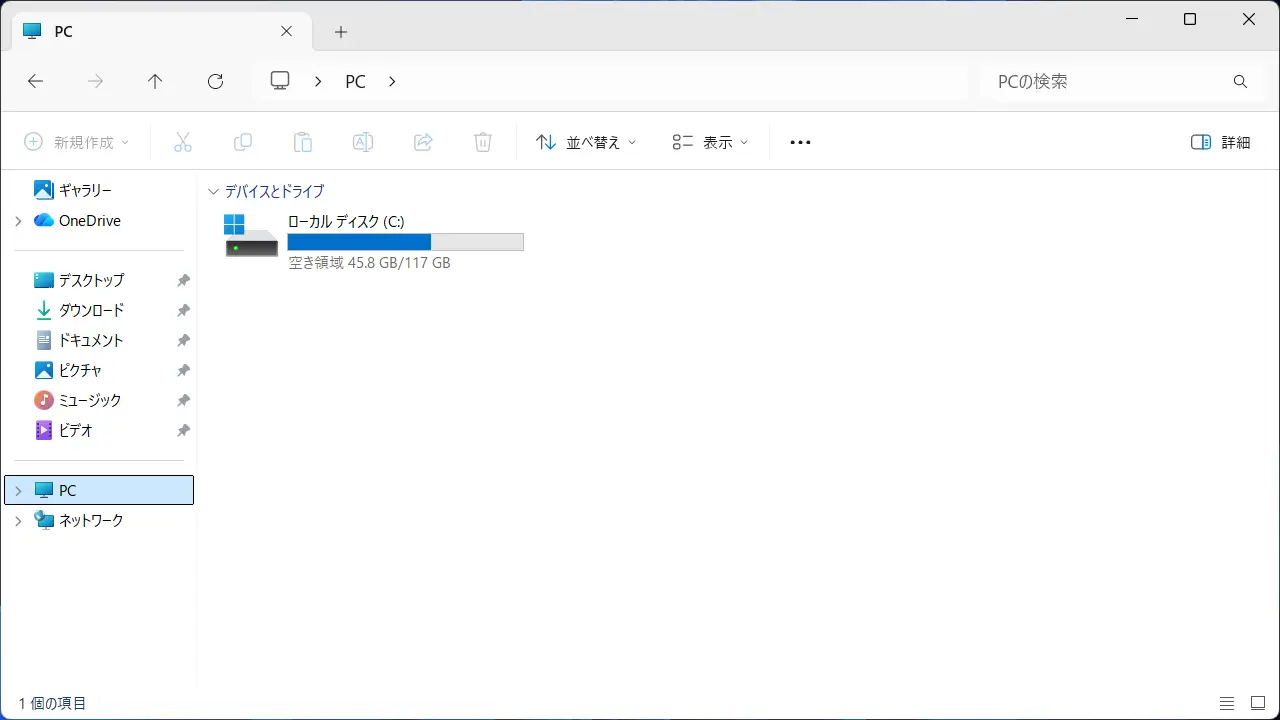This screenshot has width=1280, height=720.
Task: Toggle the 詳細 details pane
Action: tap(1220, 142)
